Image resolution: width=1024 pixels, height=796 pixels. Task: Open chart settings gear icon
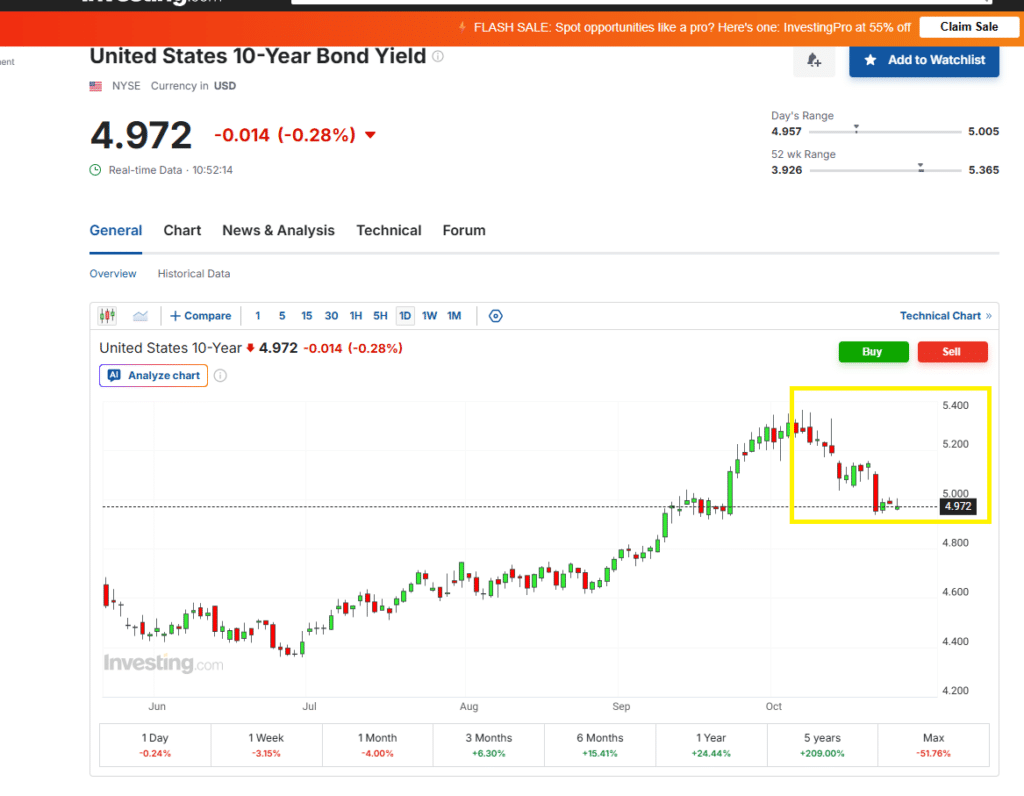pos(496,316)
